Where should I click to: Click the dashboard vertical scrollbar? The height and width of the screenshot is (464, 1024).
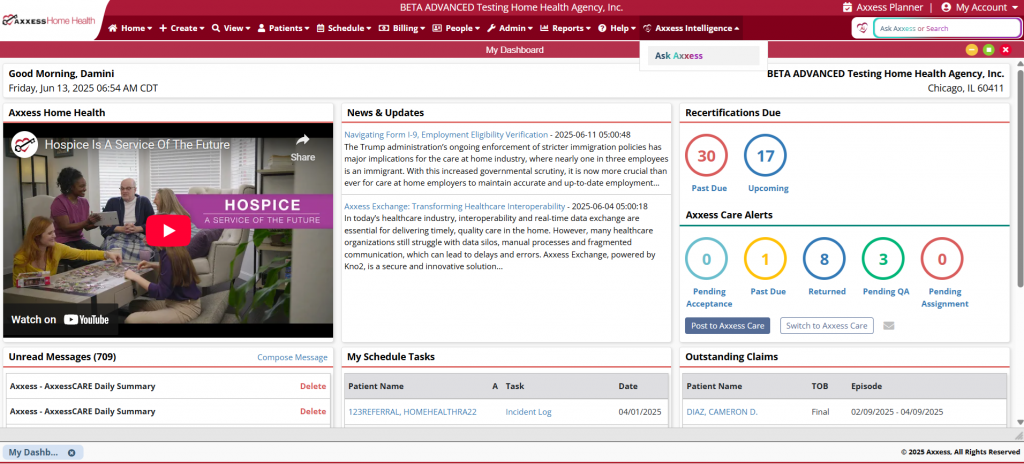point(1019,176)
